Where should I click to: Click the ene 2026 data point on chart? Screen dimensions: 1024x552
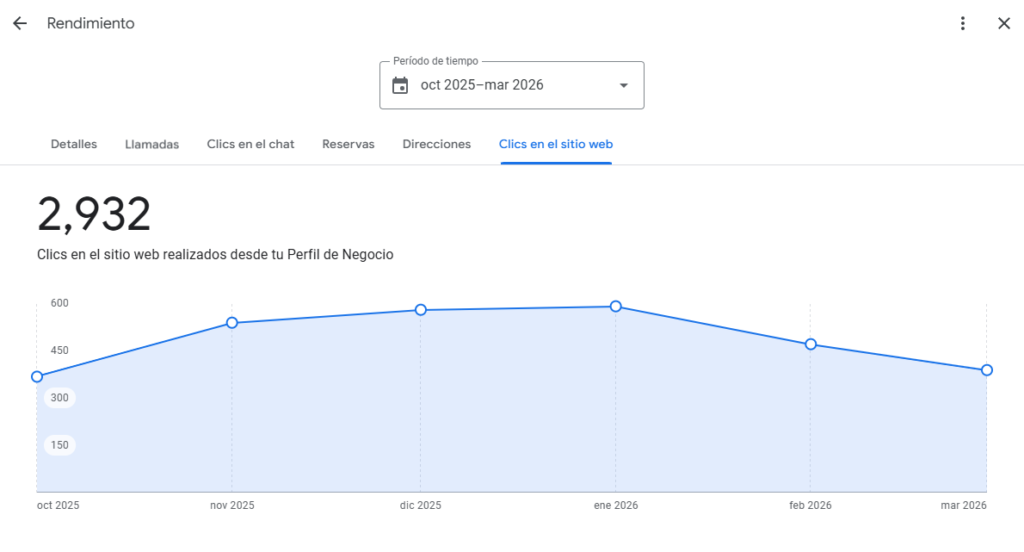click(616, 306)
